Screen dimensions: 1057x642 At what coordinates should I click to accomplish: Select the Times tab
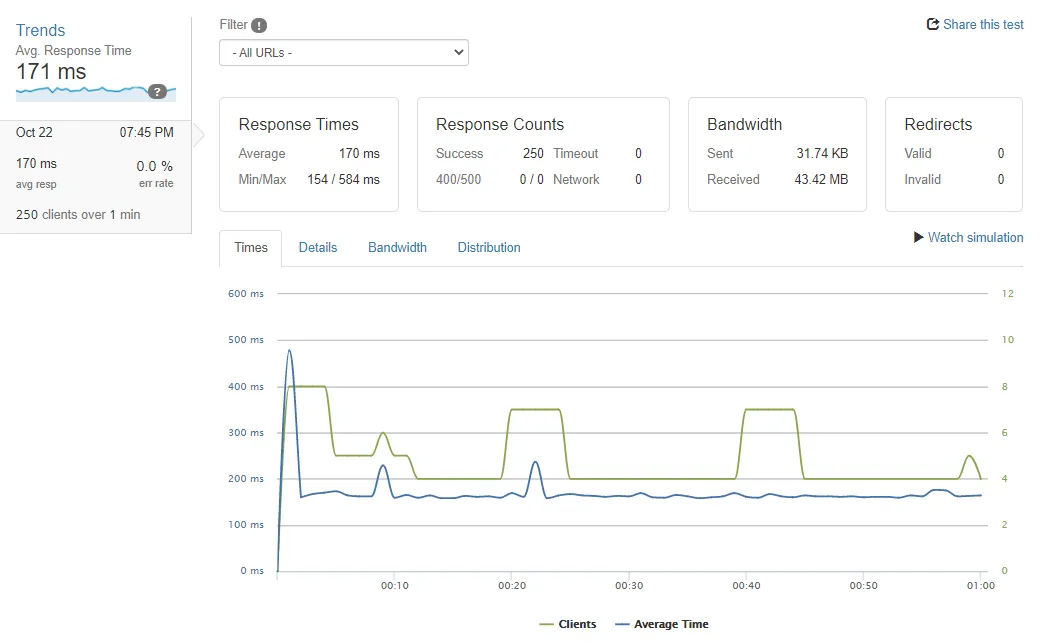click(249, 247)
